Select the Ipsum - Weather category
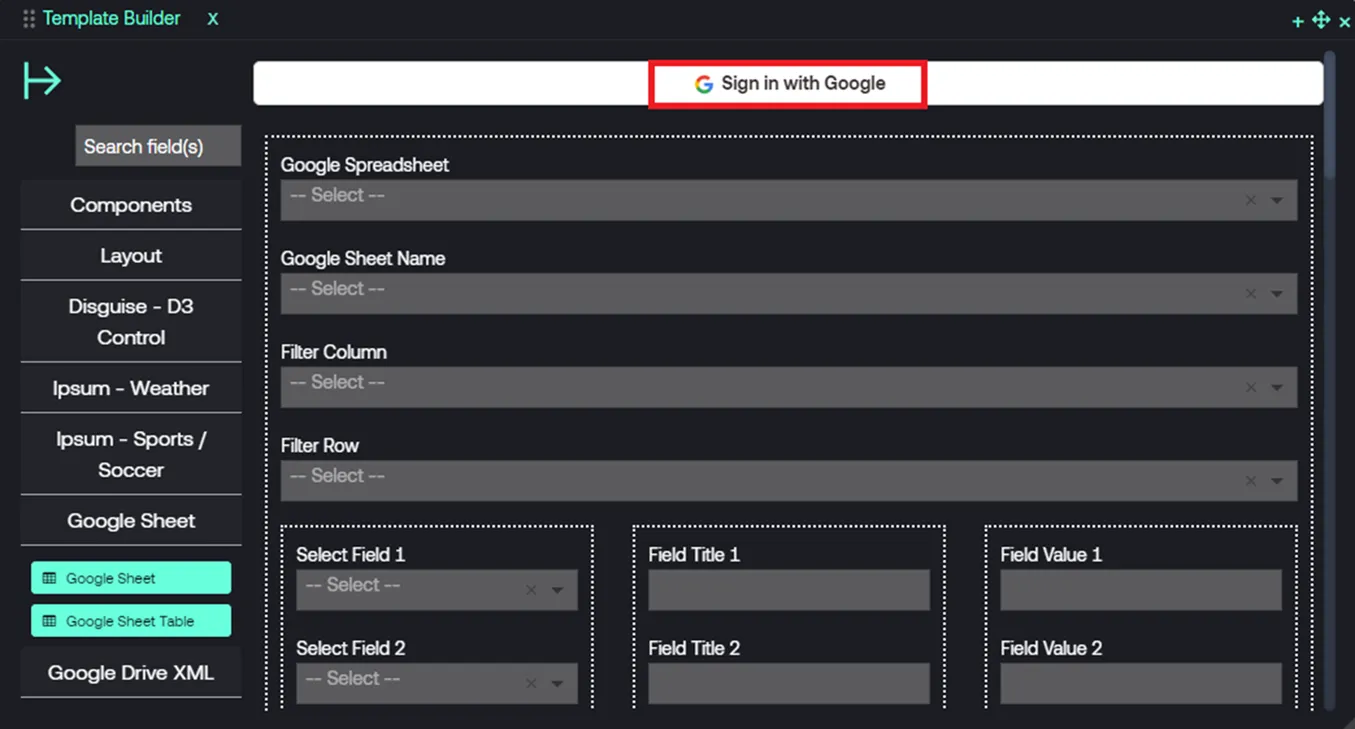This screenshot has height=729, width=1355. (131, 388)
